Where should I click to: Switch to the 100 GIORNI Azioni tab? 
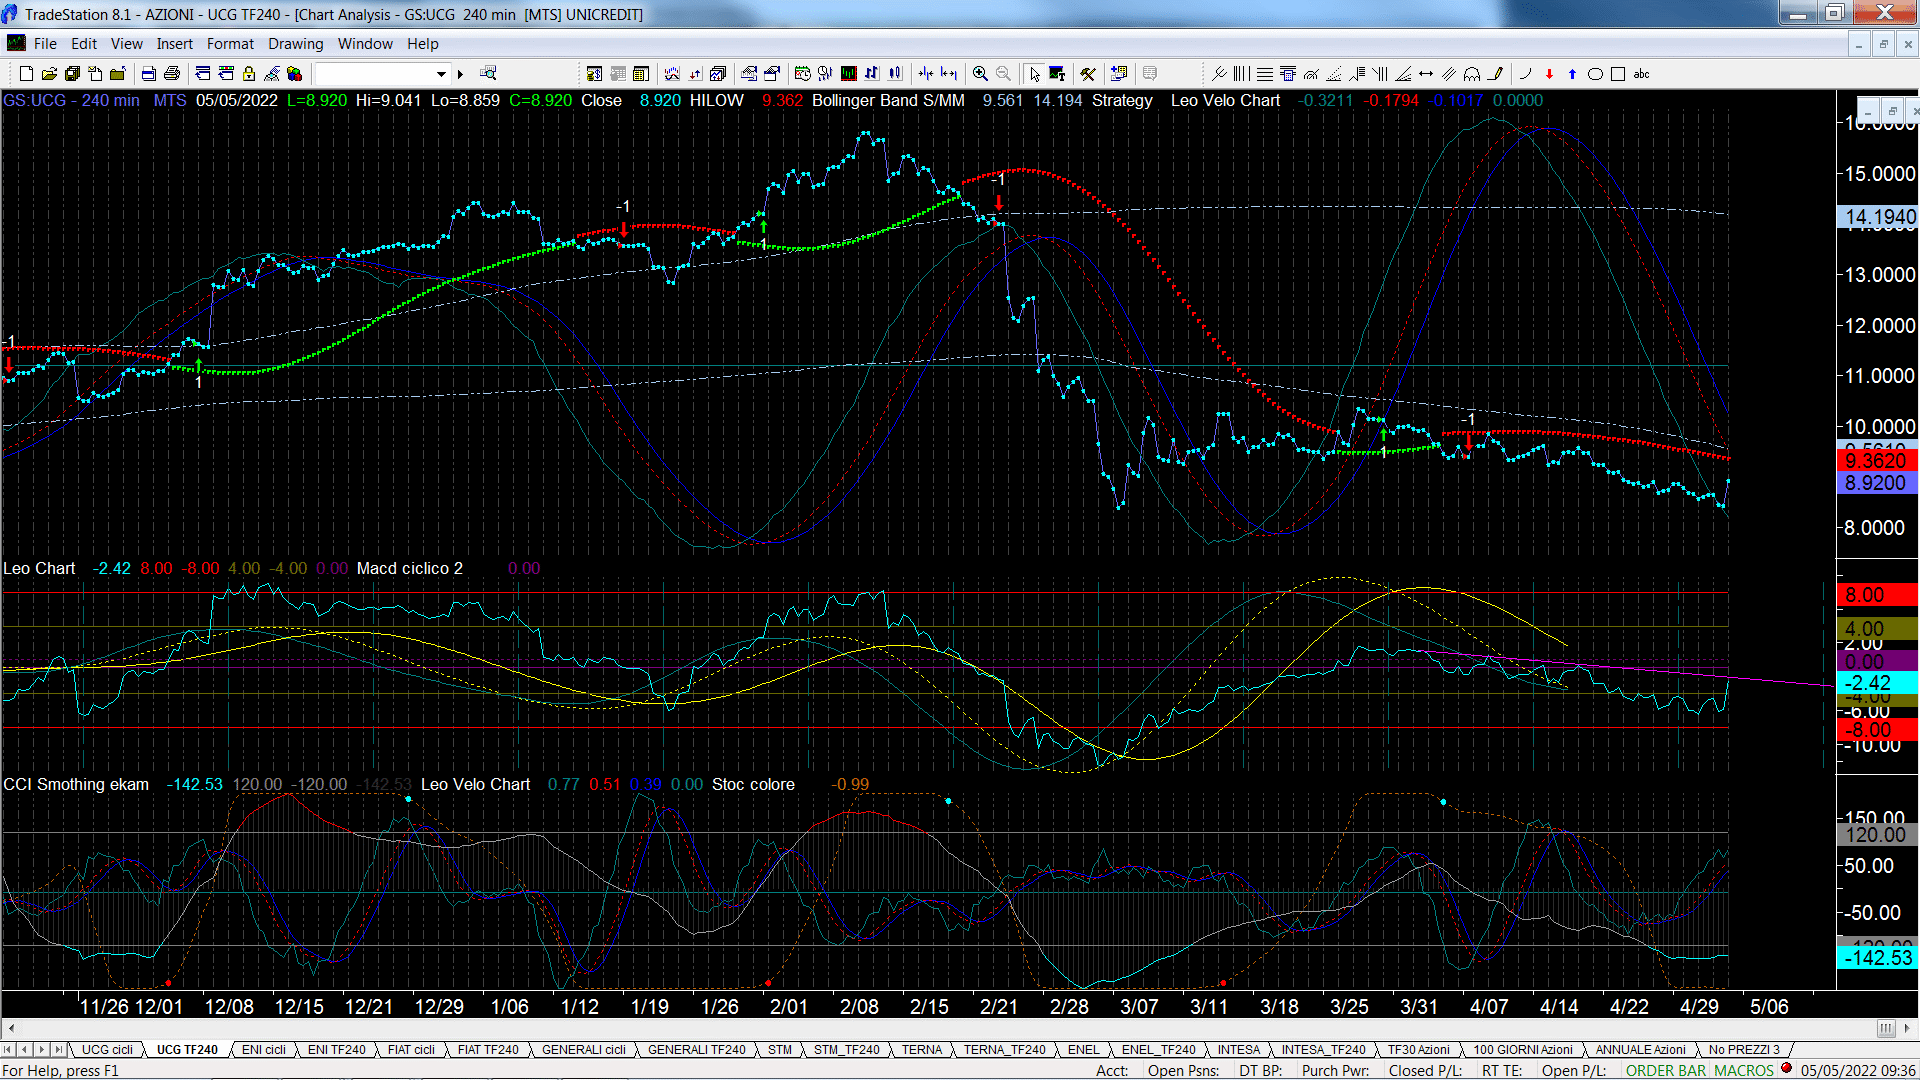(1523, 1050)
